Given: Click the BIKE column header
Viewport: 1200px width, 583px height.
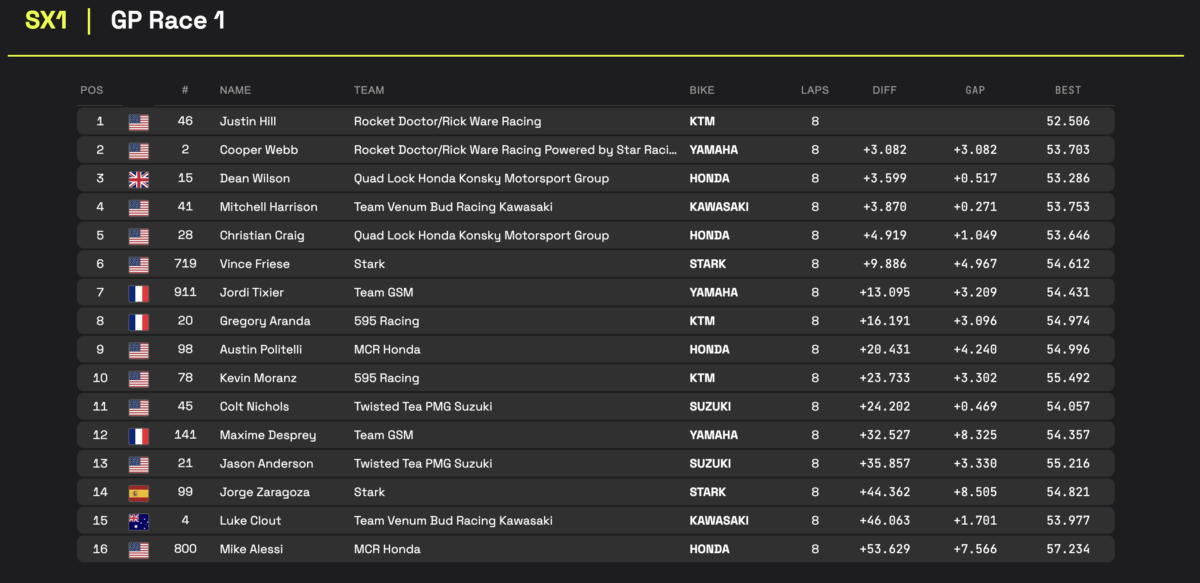Looking at the screenshot, I should click(702, 90).
